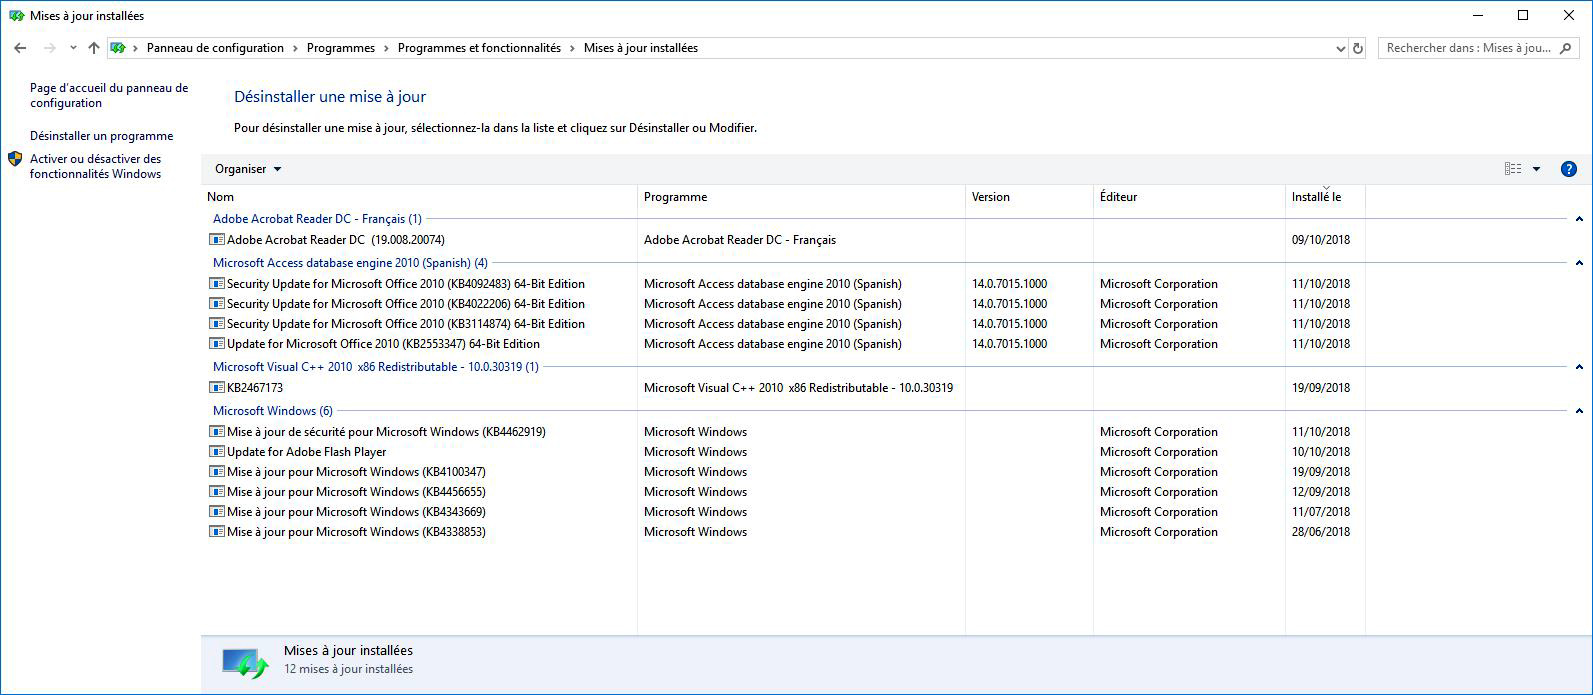Viewport: 1593px width, 695px height.
Task: Click icon of Windows update KB4343669
Action: [216, 512]
